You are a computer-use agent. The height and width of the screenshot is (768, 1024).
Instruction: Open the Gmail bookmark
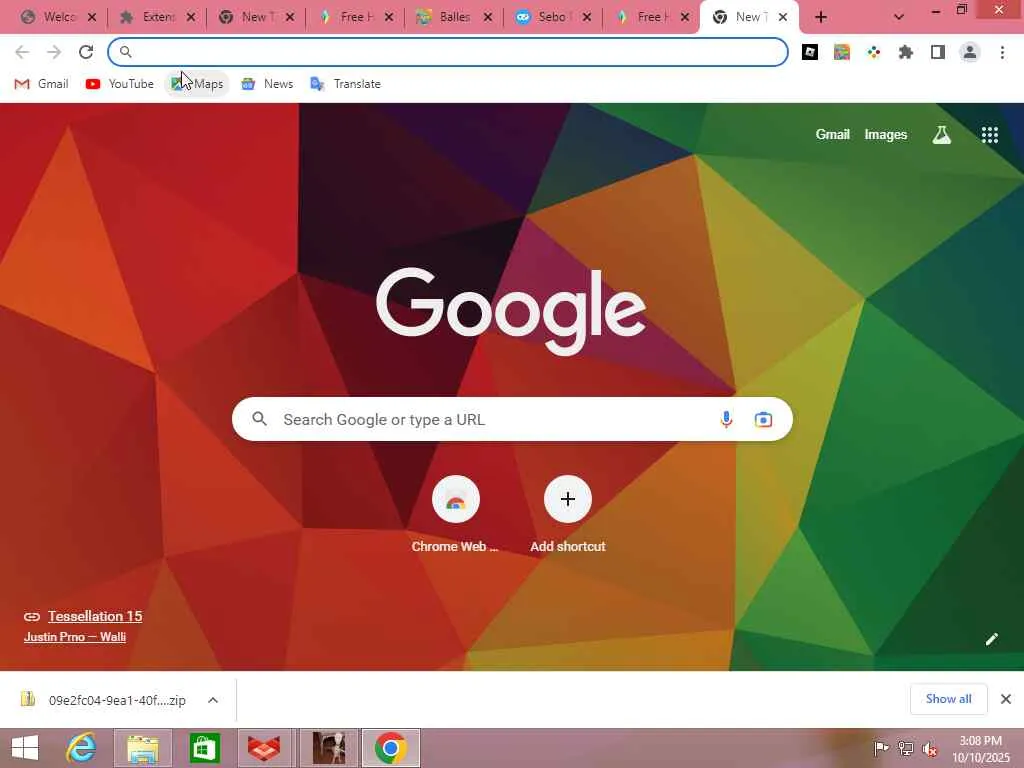41,84
